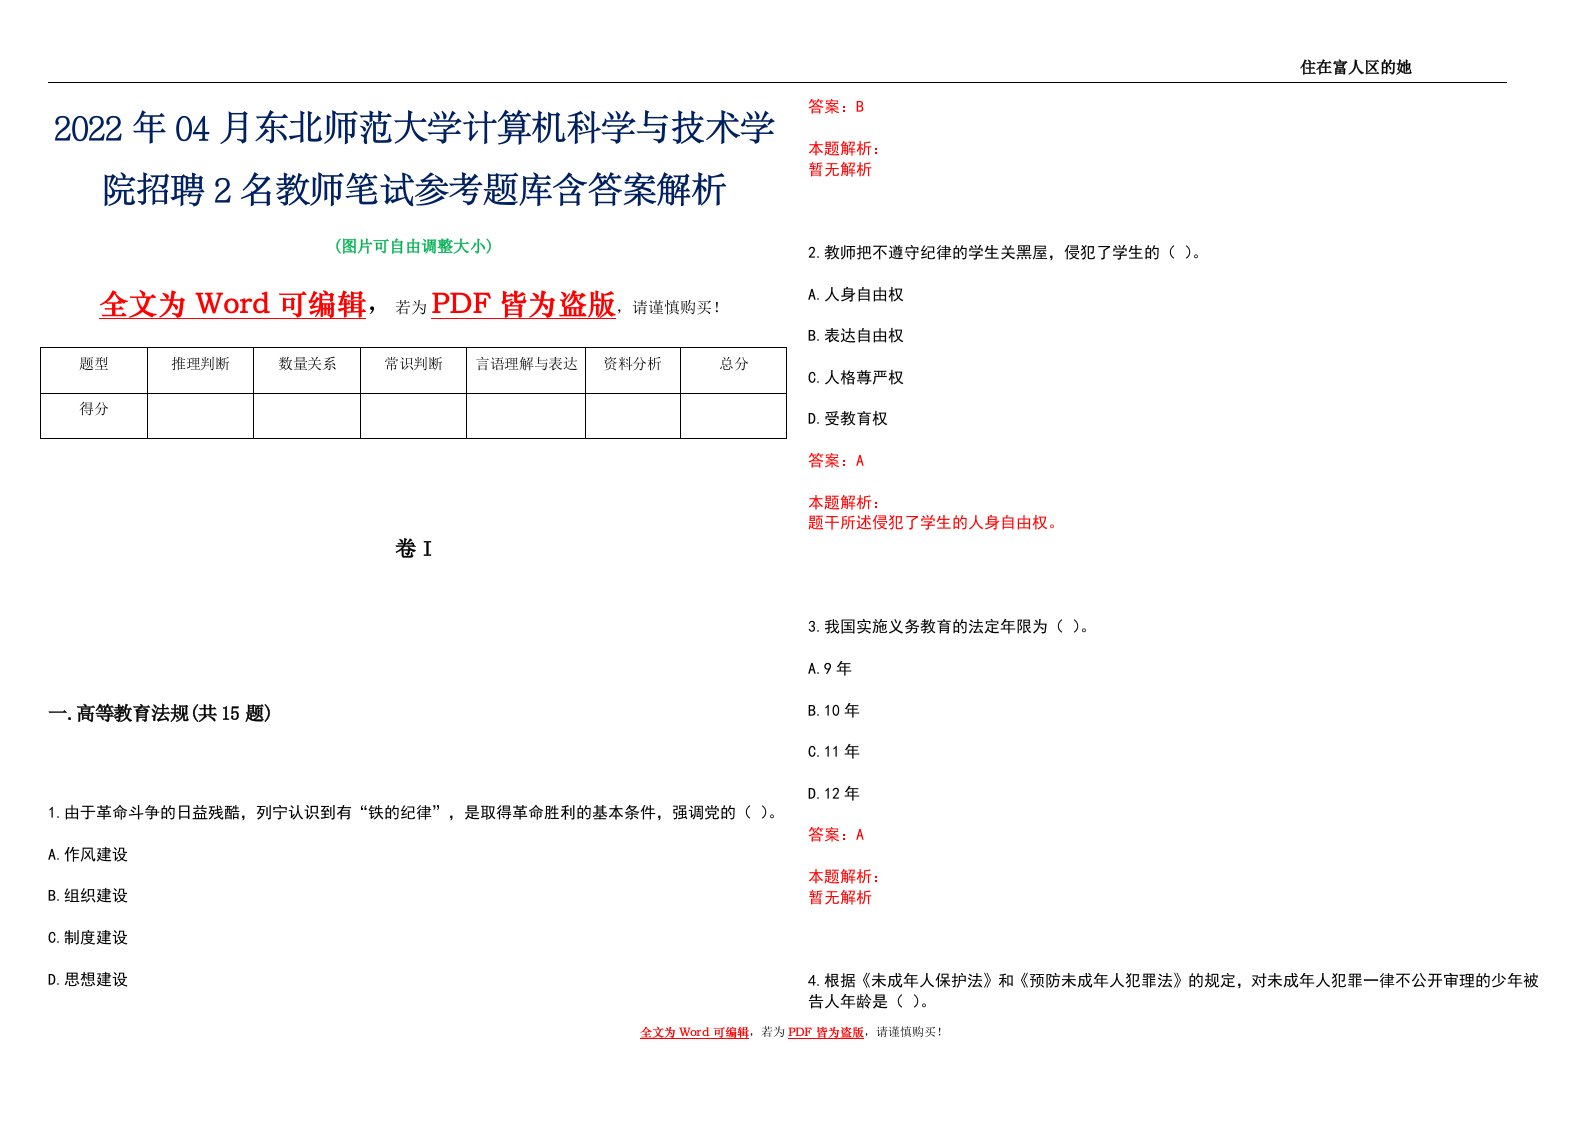This screenshot has height=1122, width=1587.
Task: Click footer link PDF 皆为盗版
Action: click(x=825, y=1032)
